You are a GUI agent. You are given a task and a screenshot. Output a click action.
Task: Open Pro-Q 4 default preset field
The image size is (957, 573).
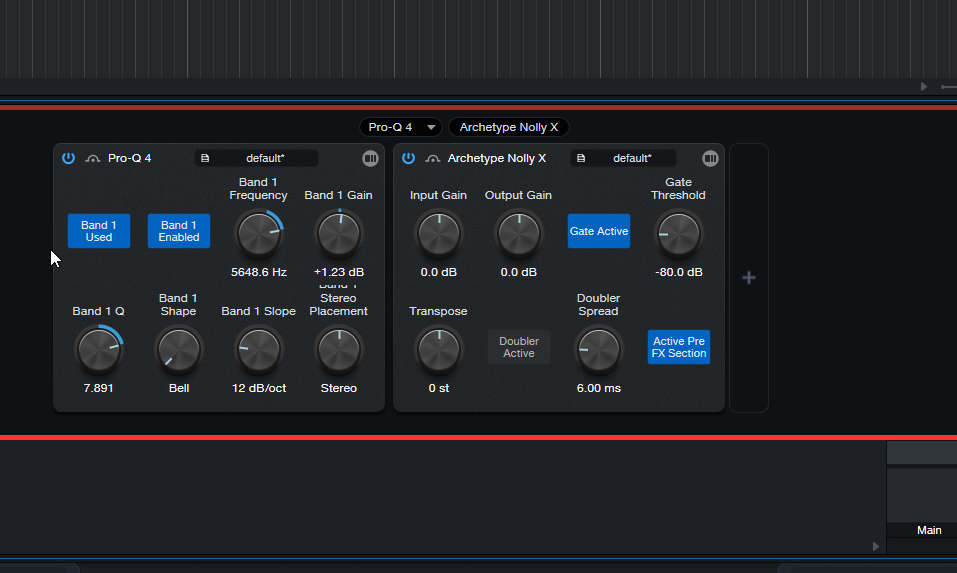256,158
